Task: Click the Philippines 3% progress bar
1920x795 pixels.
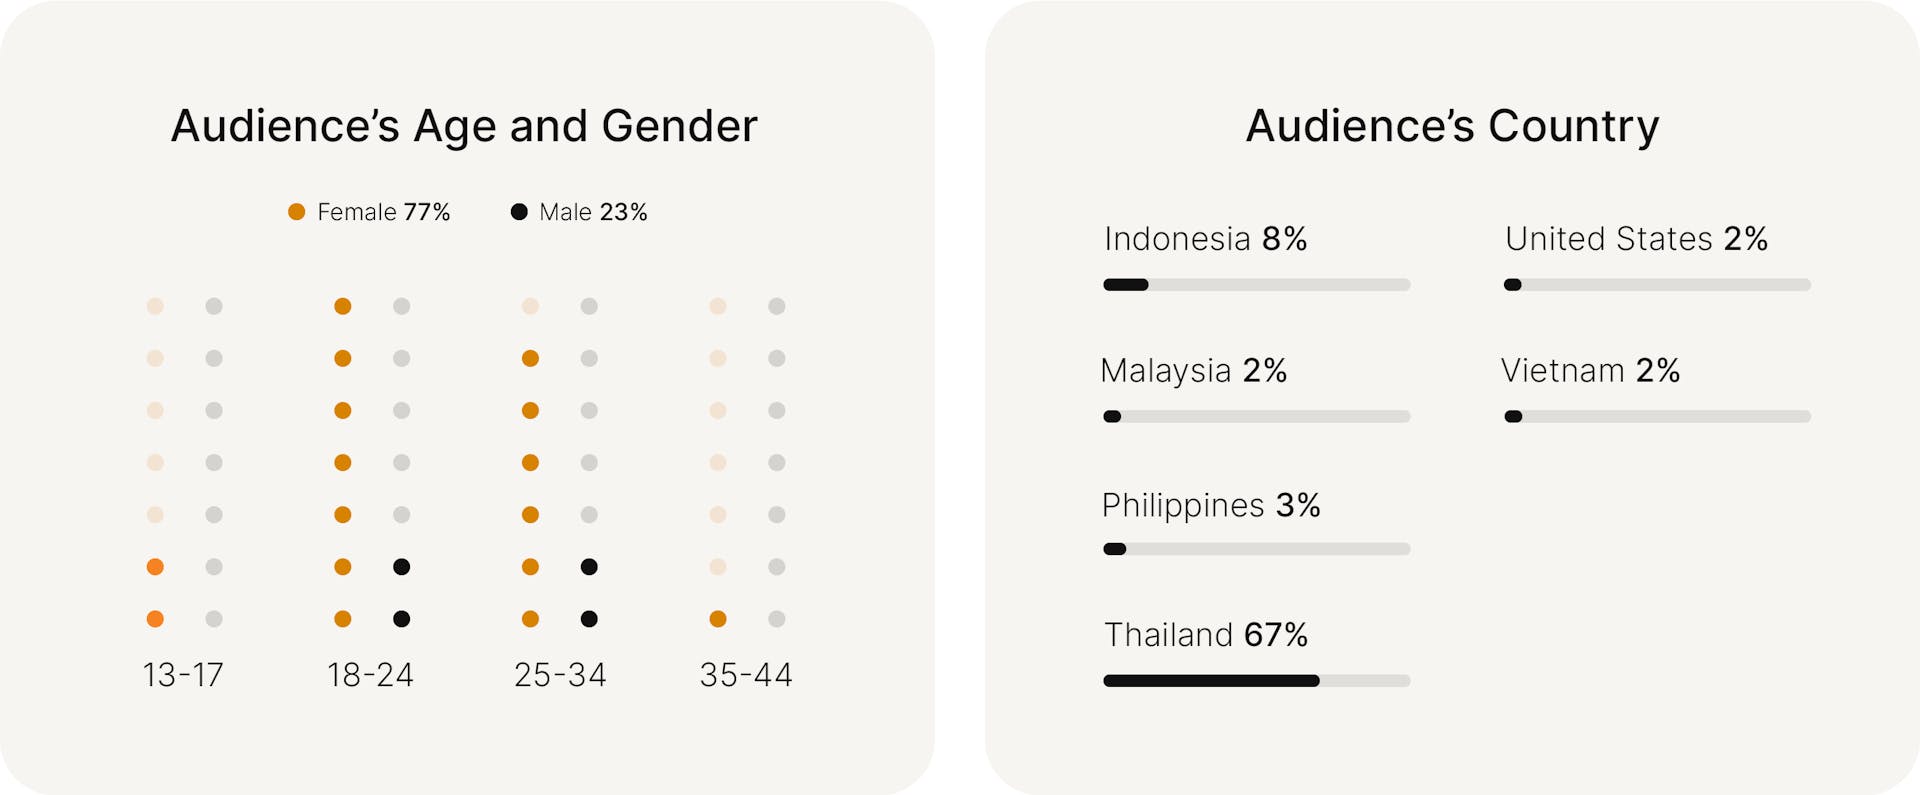Action: point(1256,549)
